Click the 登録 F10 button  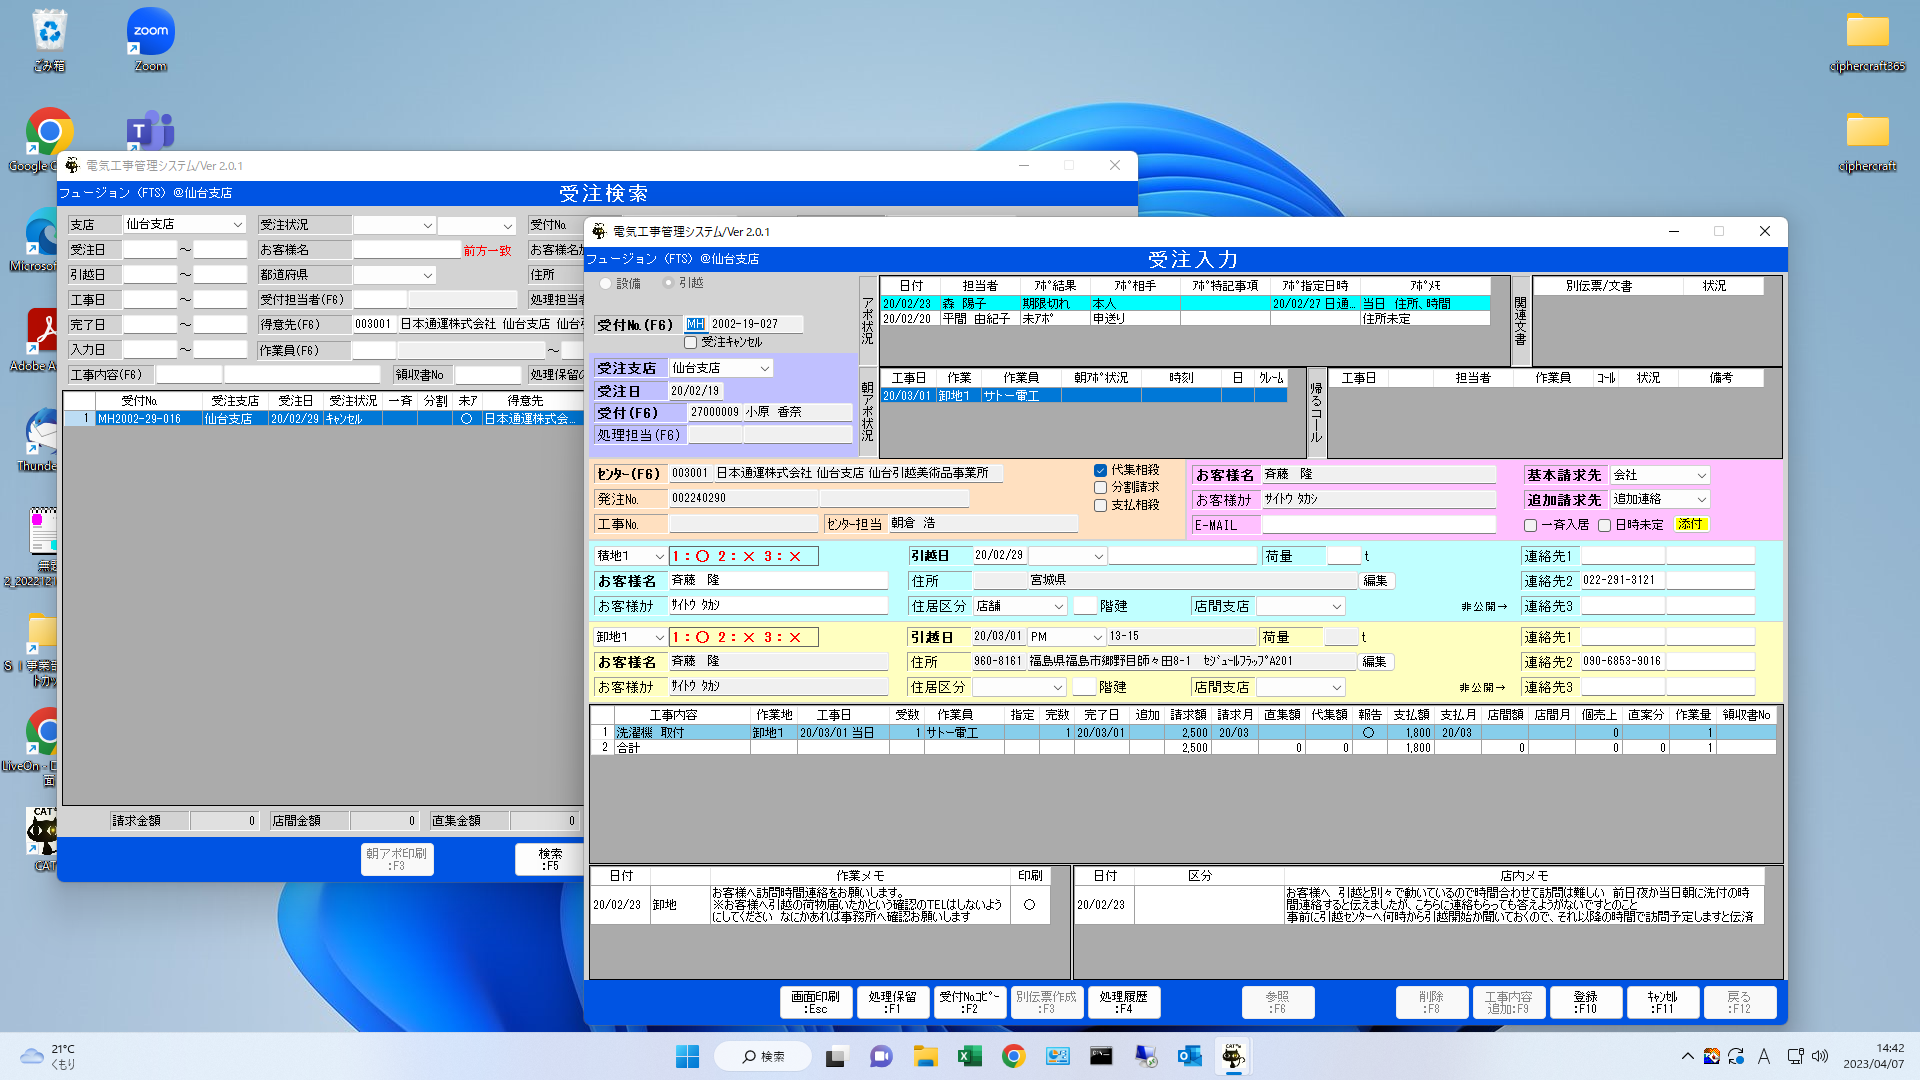(x=1585, y=1002)
